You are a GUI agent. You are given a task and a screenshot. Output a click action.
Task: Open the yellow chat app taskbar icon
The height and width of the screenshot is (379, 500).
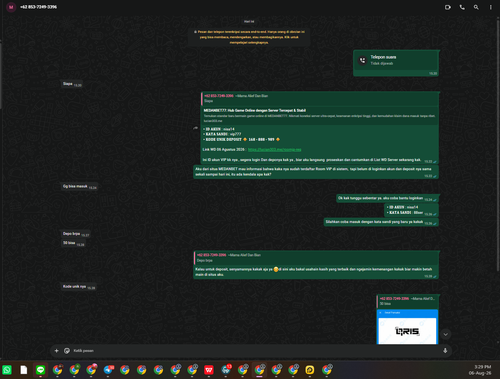click(310, 370)
